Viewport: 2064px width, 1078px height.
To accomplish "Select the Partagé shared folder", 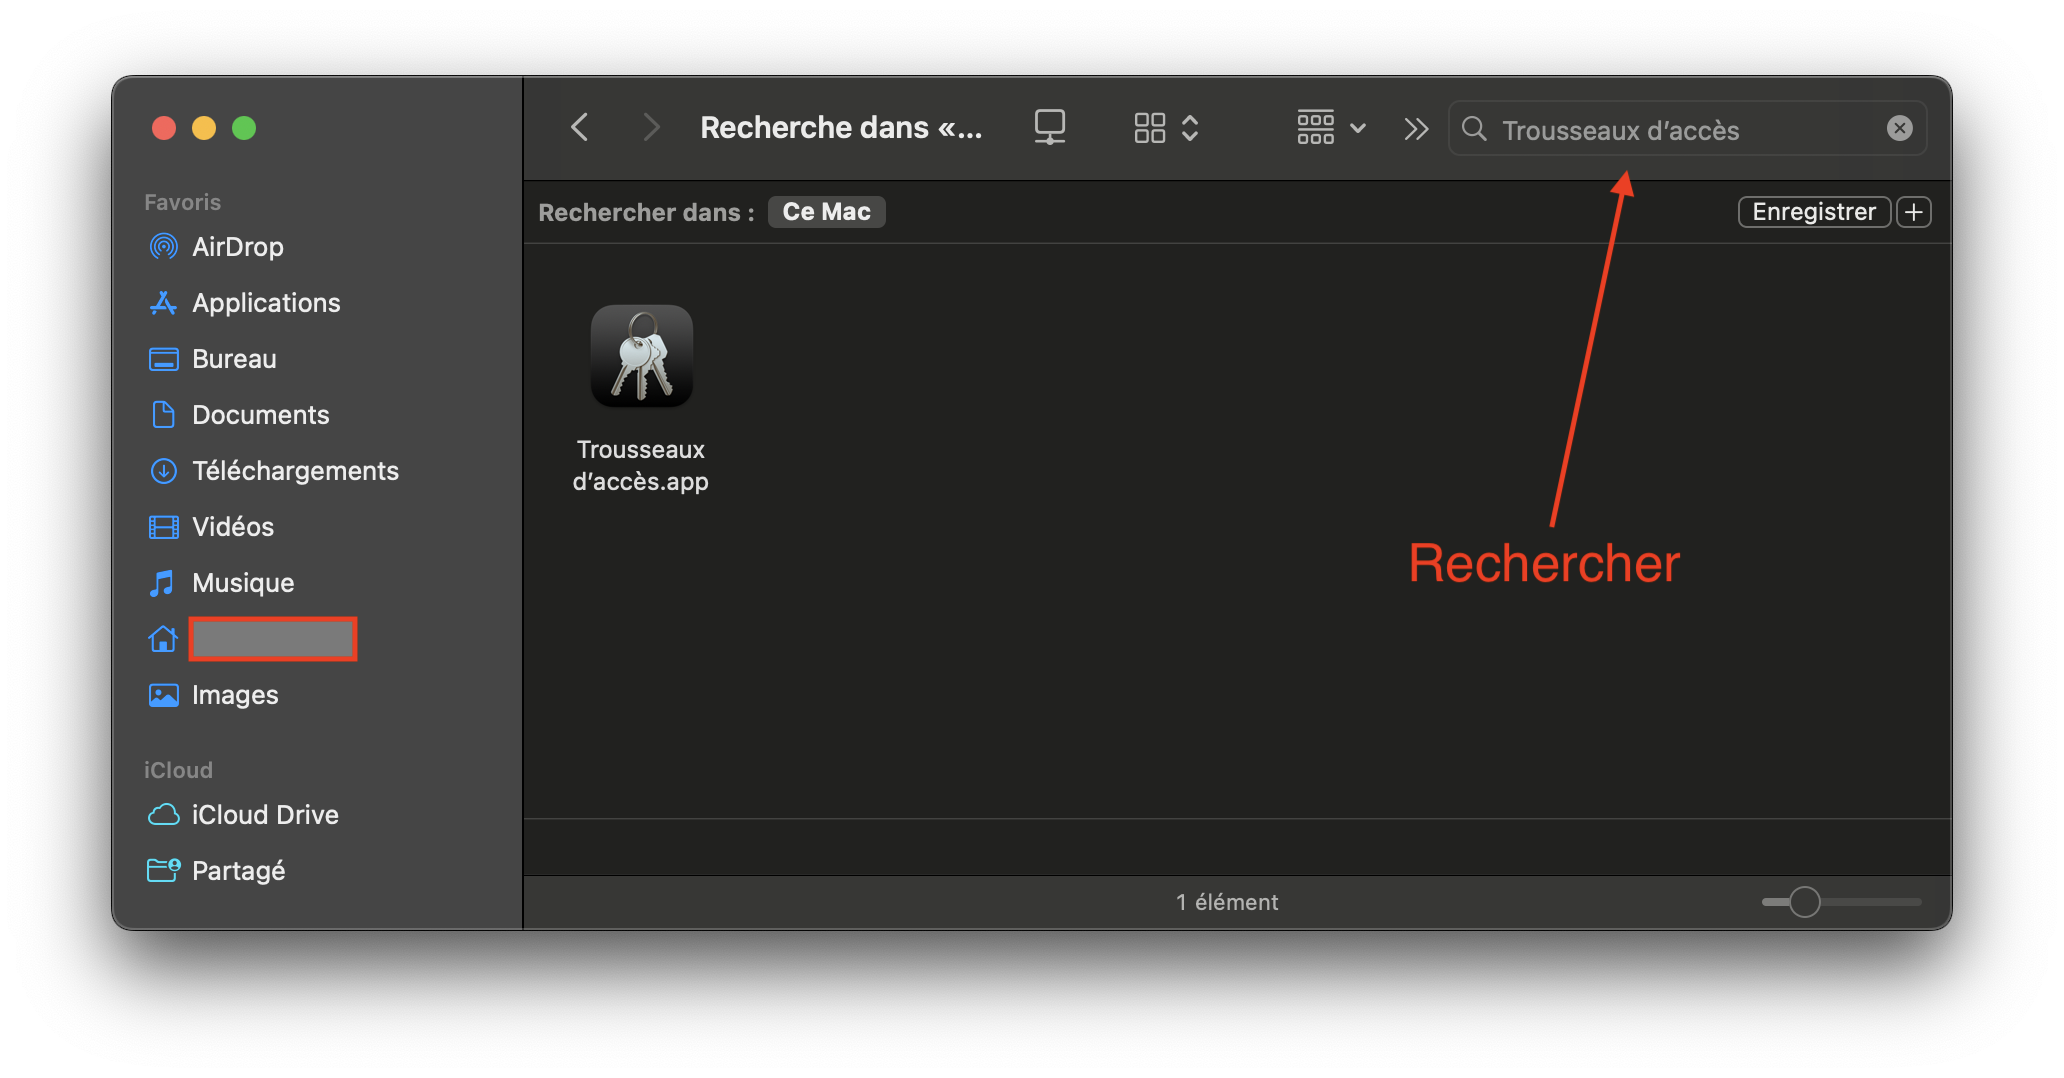I will 238,871.
